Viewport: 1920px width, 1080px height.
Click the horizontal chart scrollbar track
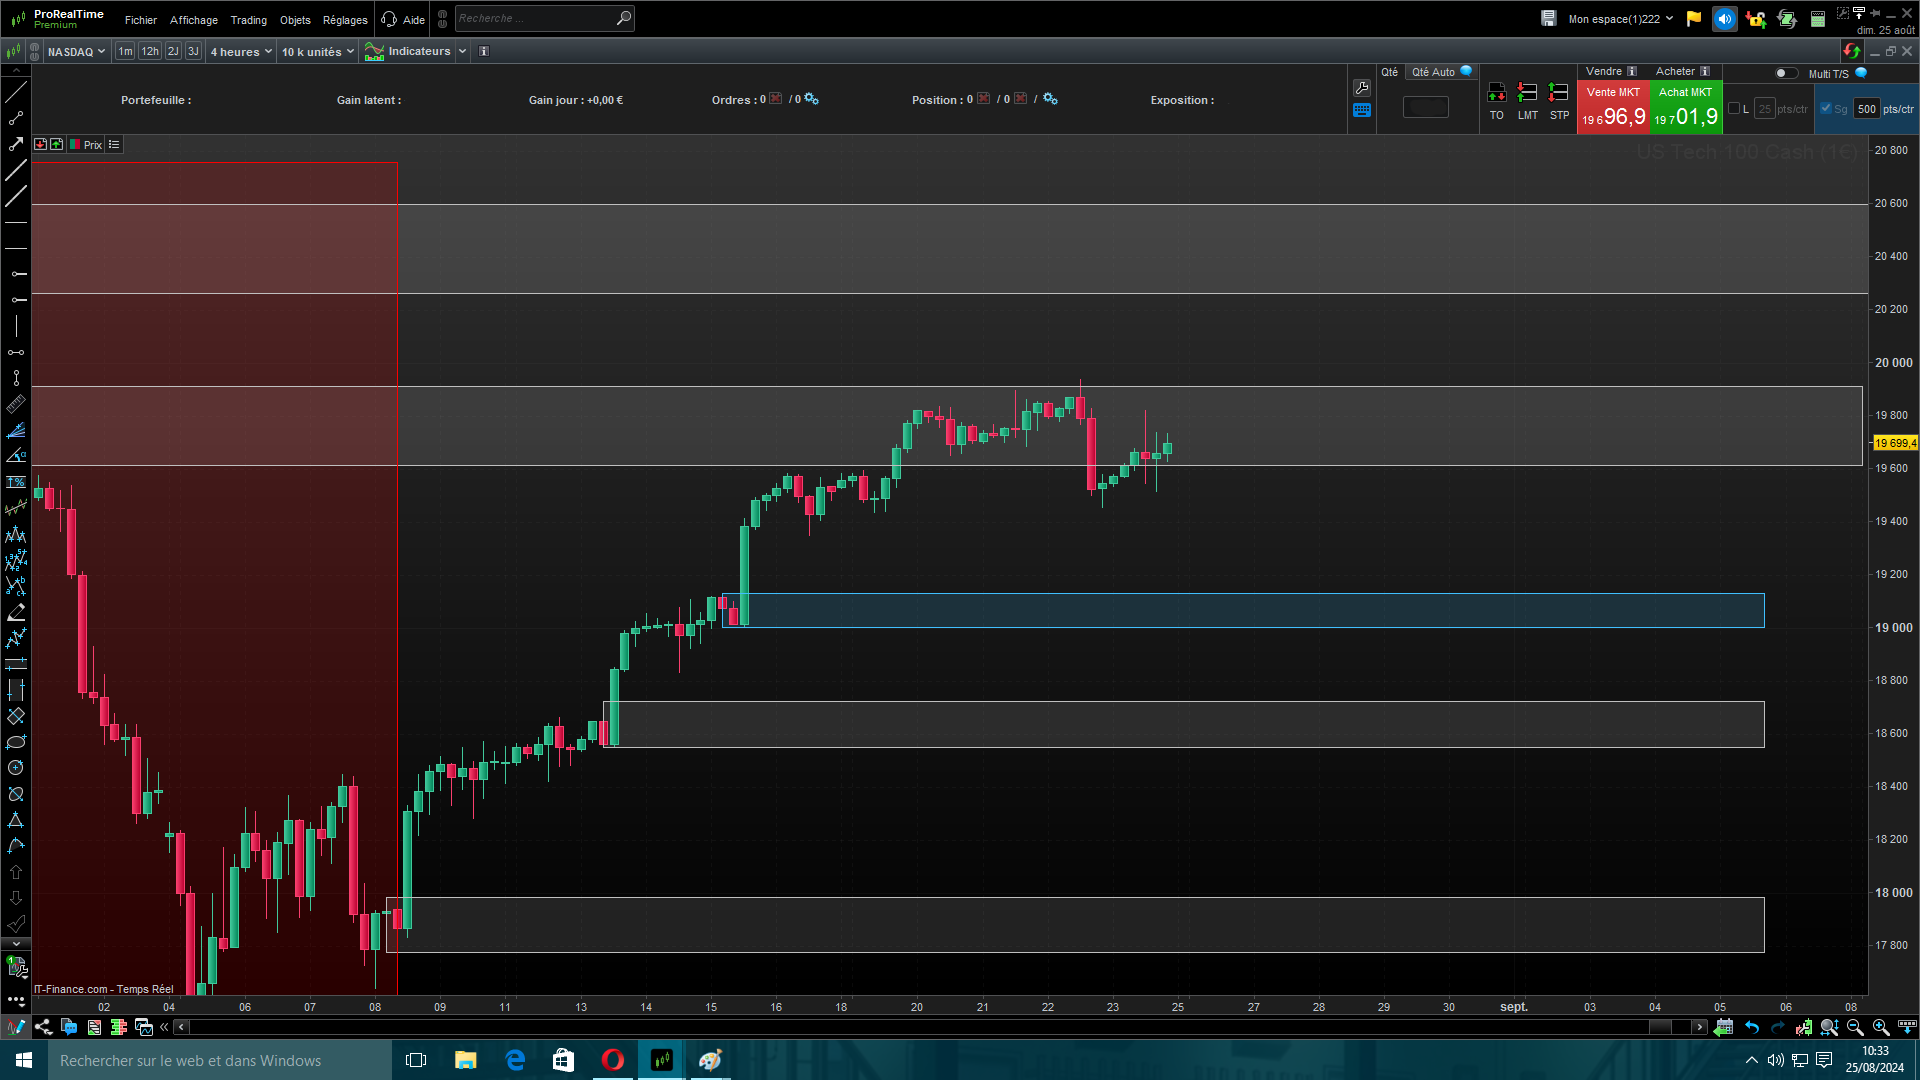pyautogui.click(x=900, y=1027)
